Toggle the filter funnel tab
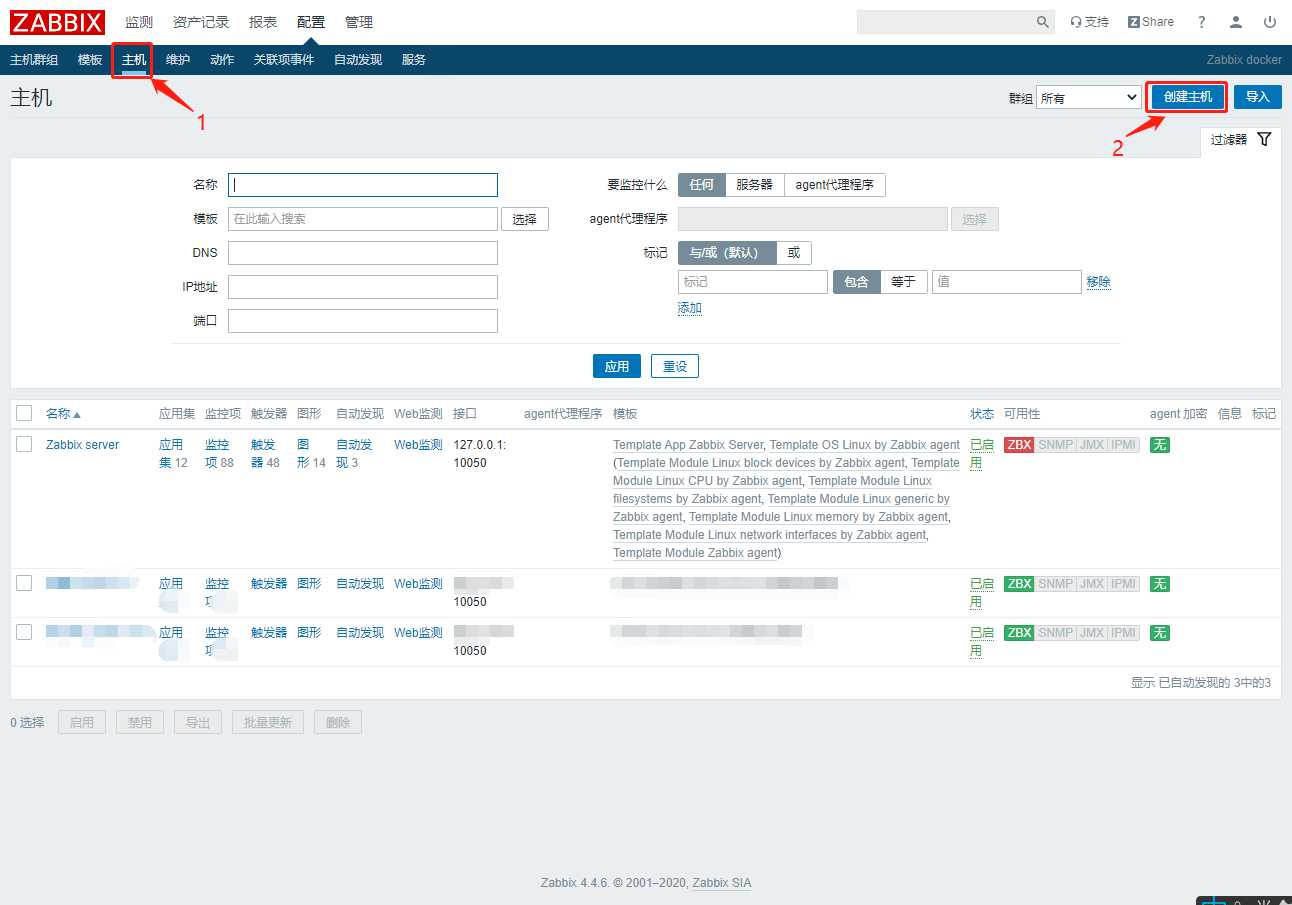The width and height of the screenshot is (1292, 905). pyautogui.click(x=1240, y=140)
